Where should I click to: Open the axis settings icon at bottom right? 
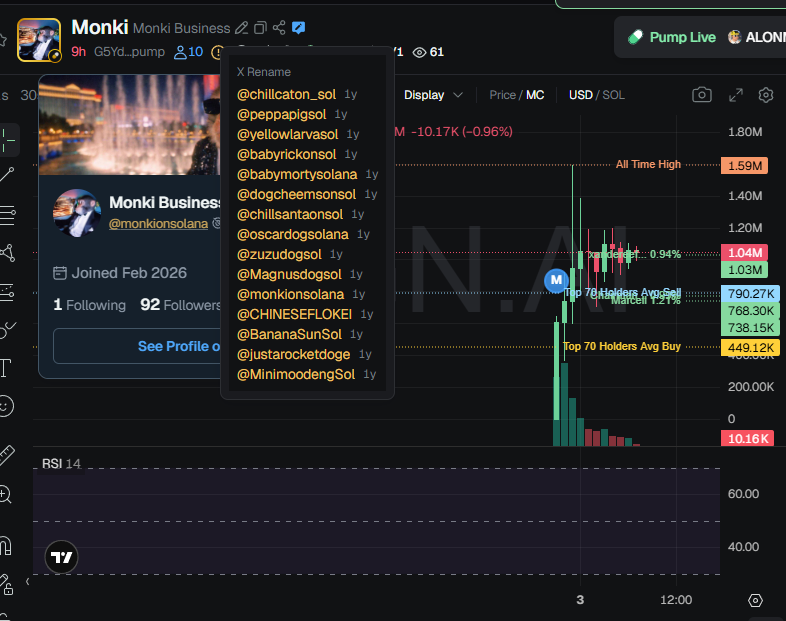(755, 600)
